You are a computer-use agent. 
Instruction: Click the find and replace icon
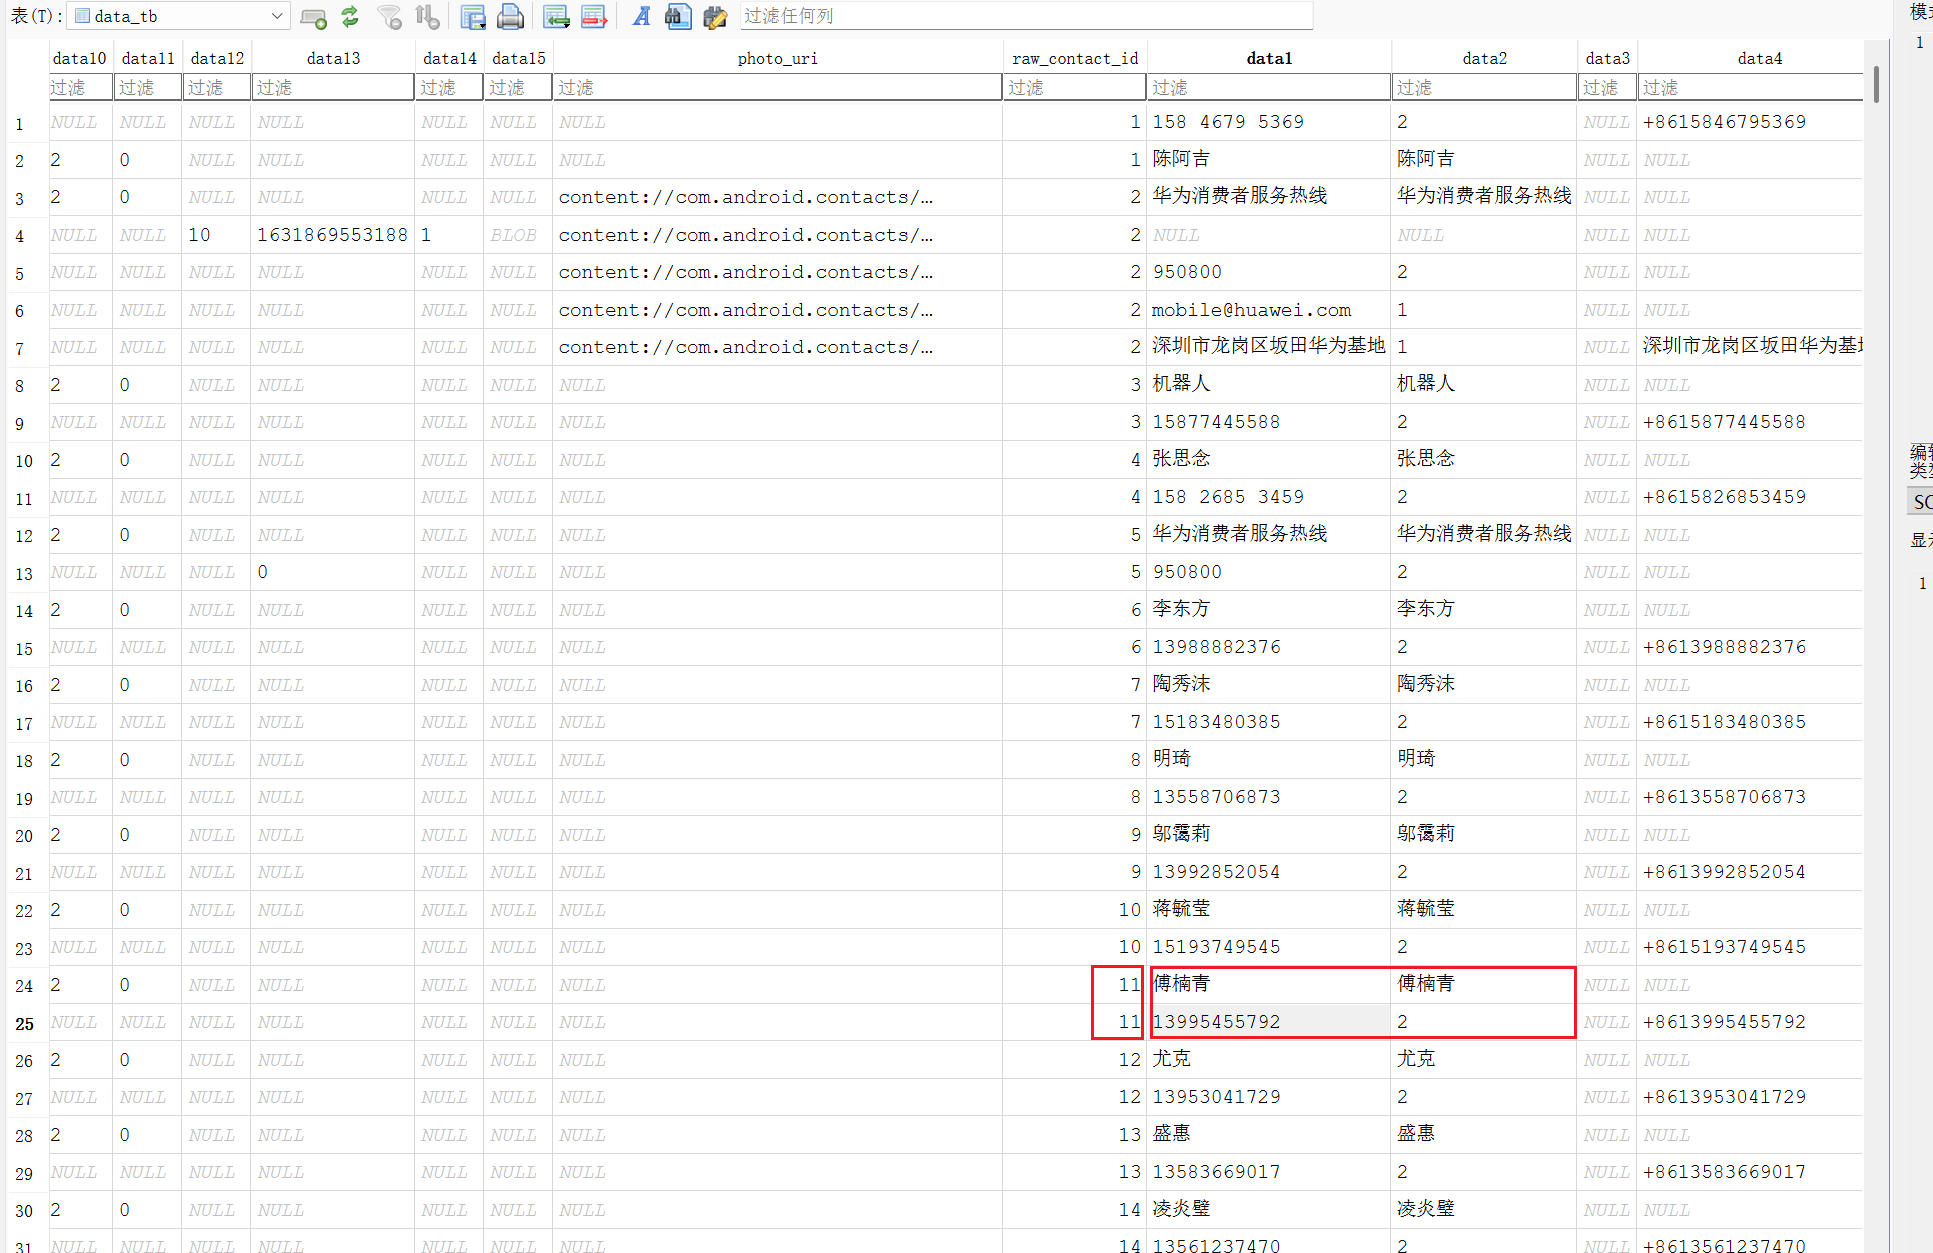pyautogui.click(x=715, y=16)
